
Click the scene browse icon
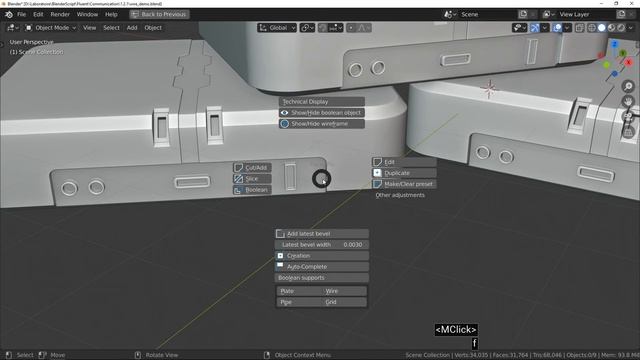450,14
